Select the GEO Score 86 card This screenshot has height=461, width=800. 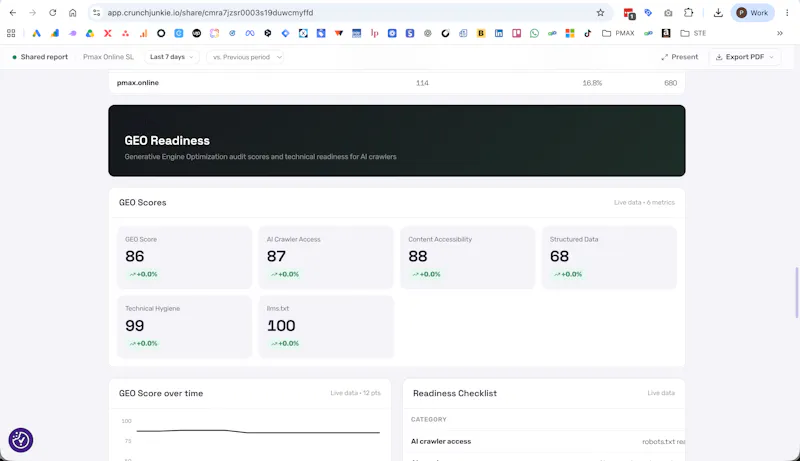(185, 258)
